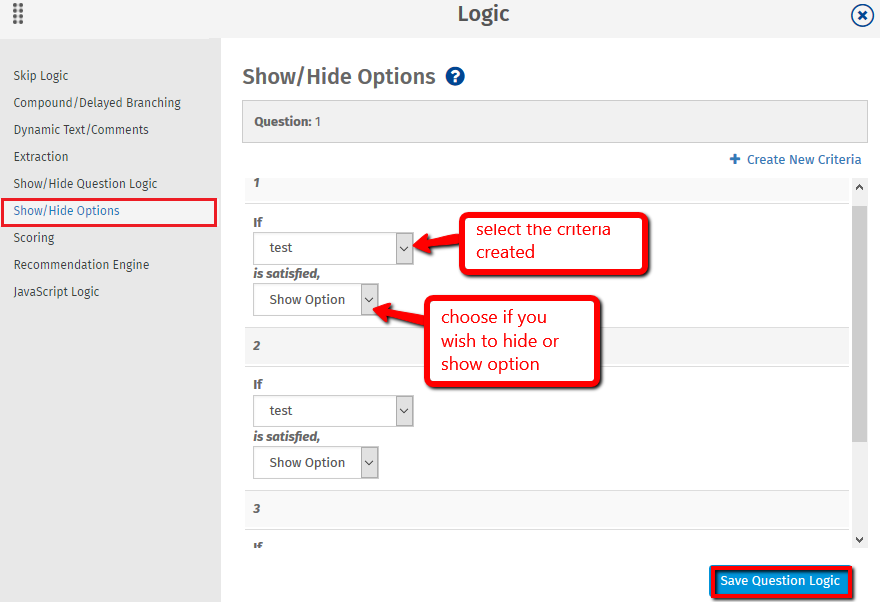
Task: Select Compound/Delayed Branching
Action: pyautogui.click(x=97, y=103)
